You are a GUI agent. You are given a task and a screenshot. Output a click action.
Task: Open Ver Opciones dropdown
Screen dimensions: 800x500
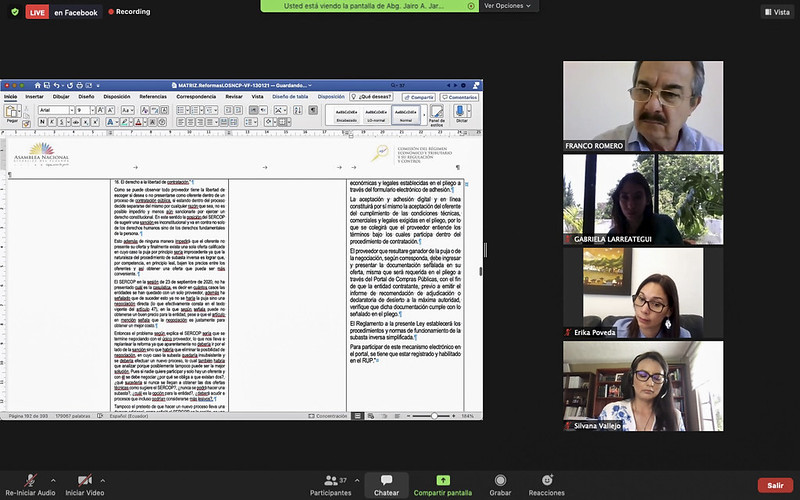(507, 6)
